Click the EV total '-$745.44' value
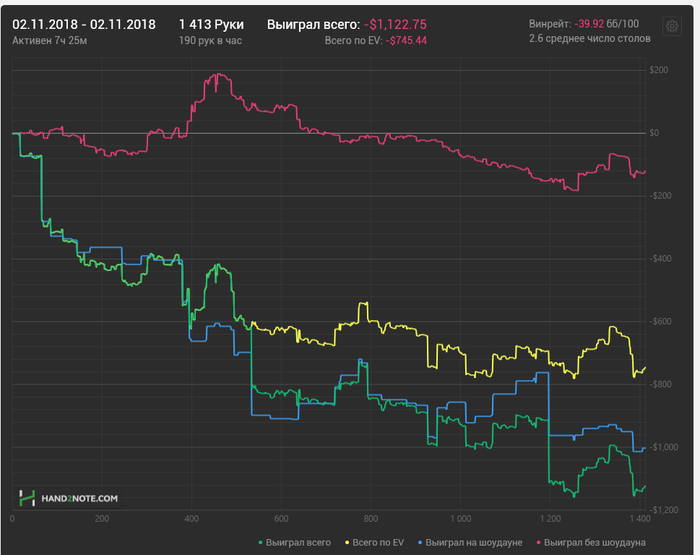700x555 pixels. coord(406,41)
